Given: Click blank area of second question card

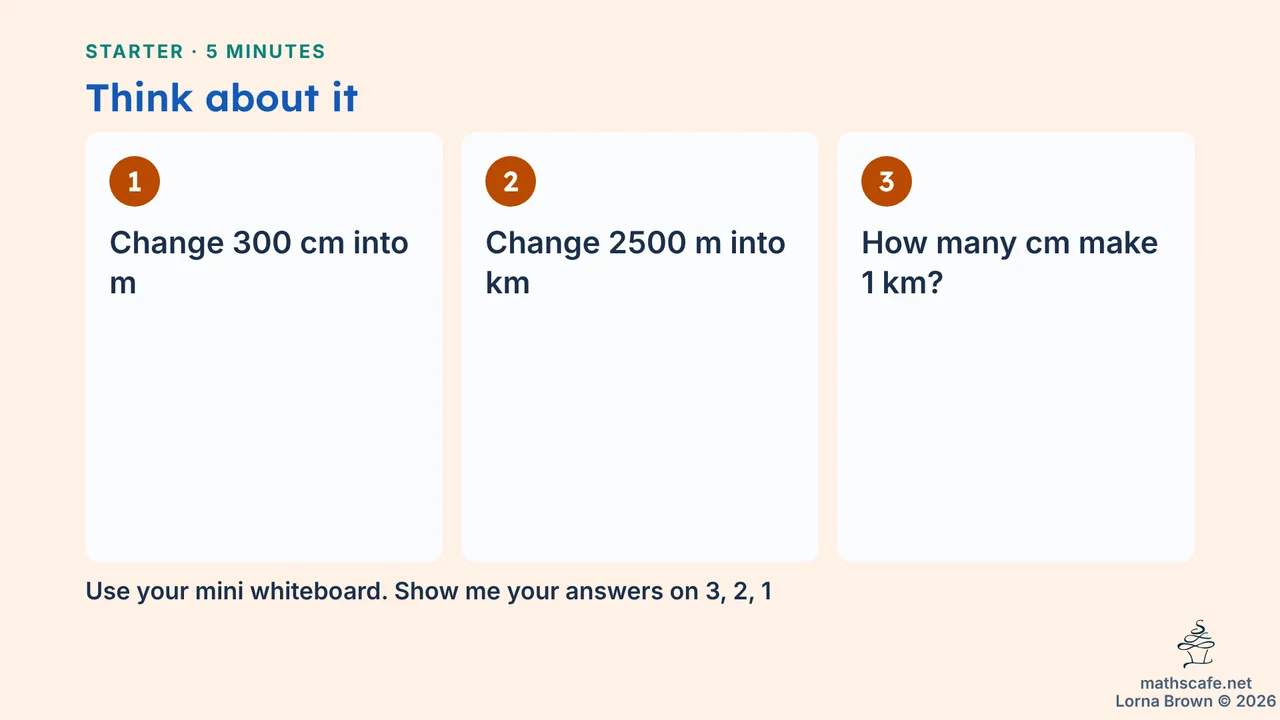Looking at the screenshot, I should [x=640, y=430].
